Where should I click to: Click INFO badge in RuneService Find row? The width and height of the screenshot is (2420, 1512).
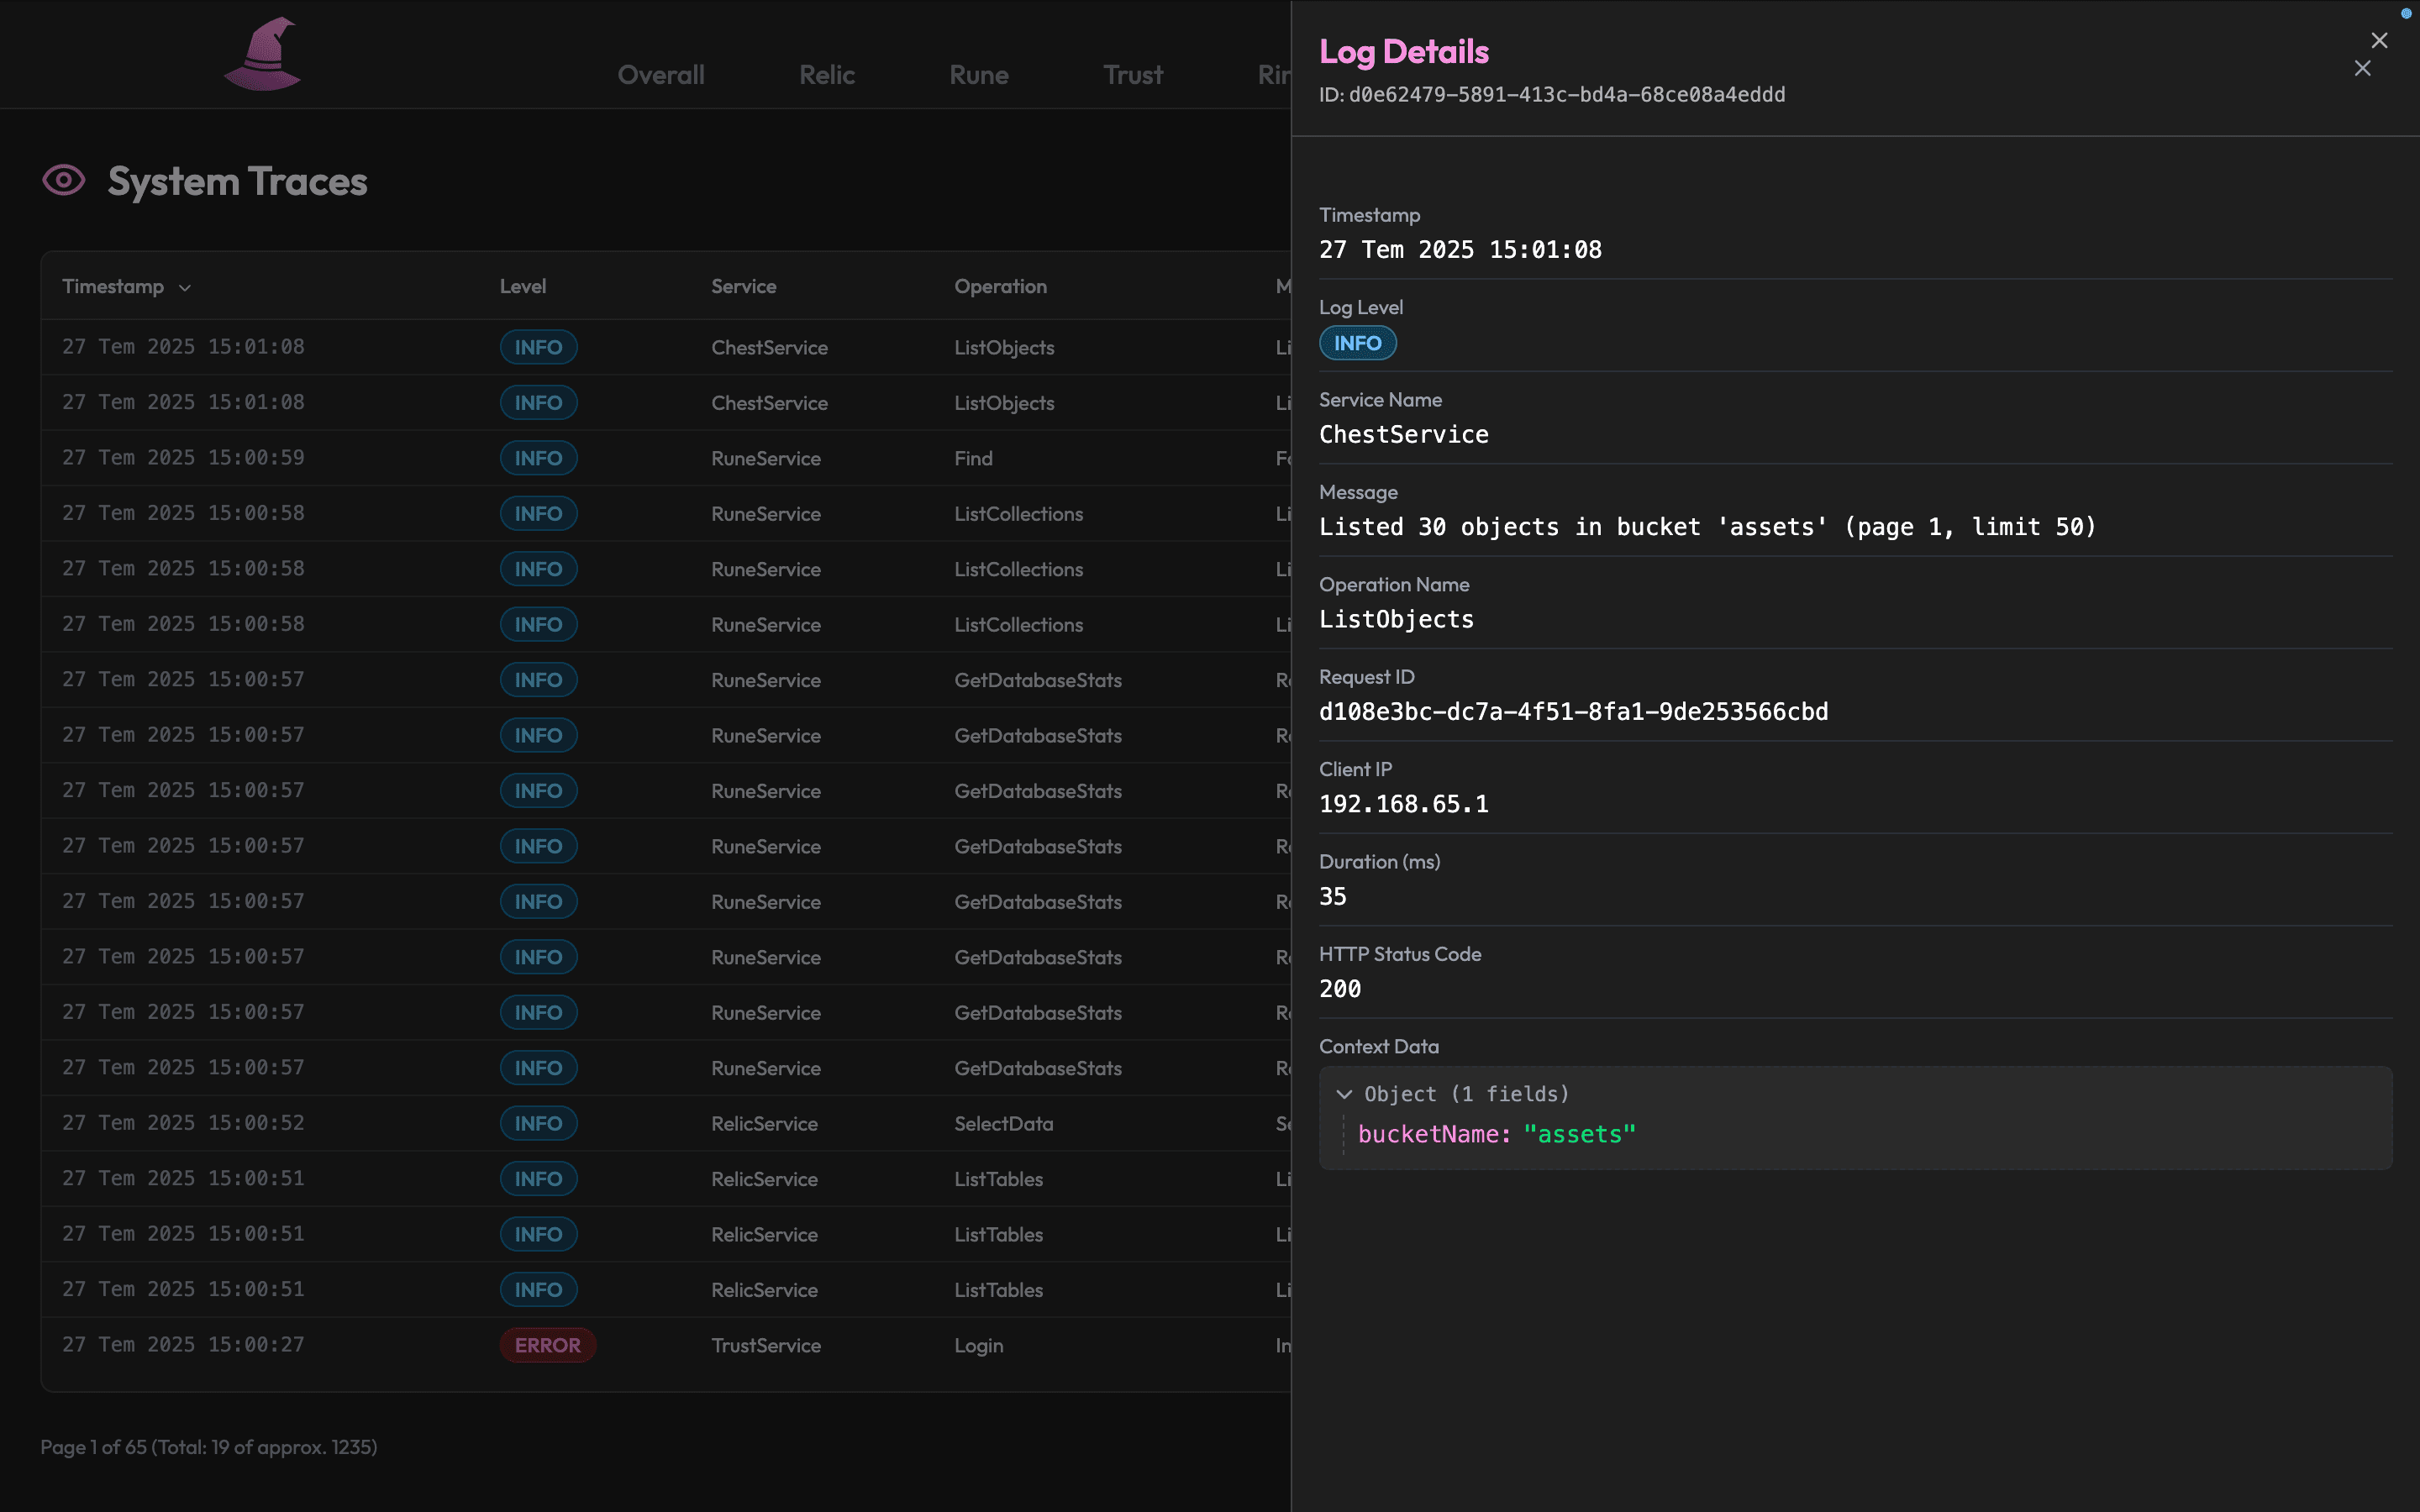point(538,458)
